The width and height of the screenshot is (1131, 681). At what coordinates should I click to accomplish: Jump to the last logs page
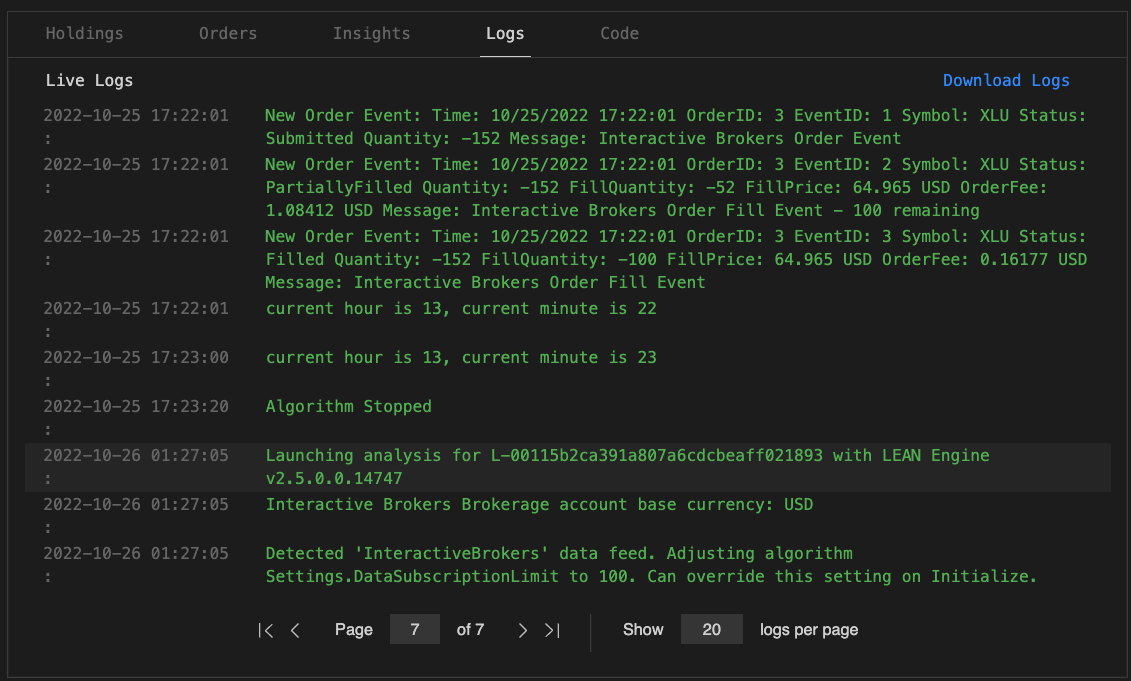[x=552, y=630]
